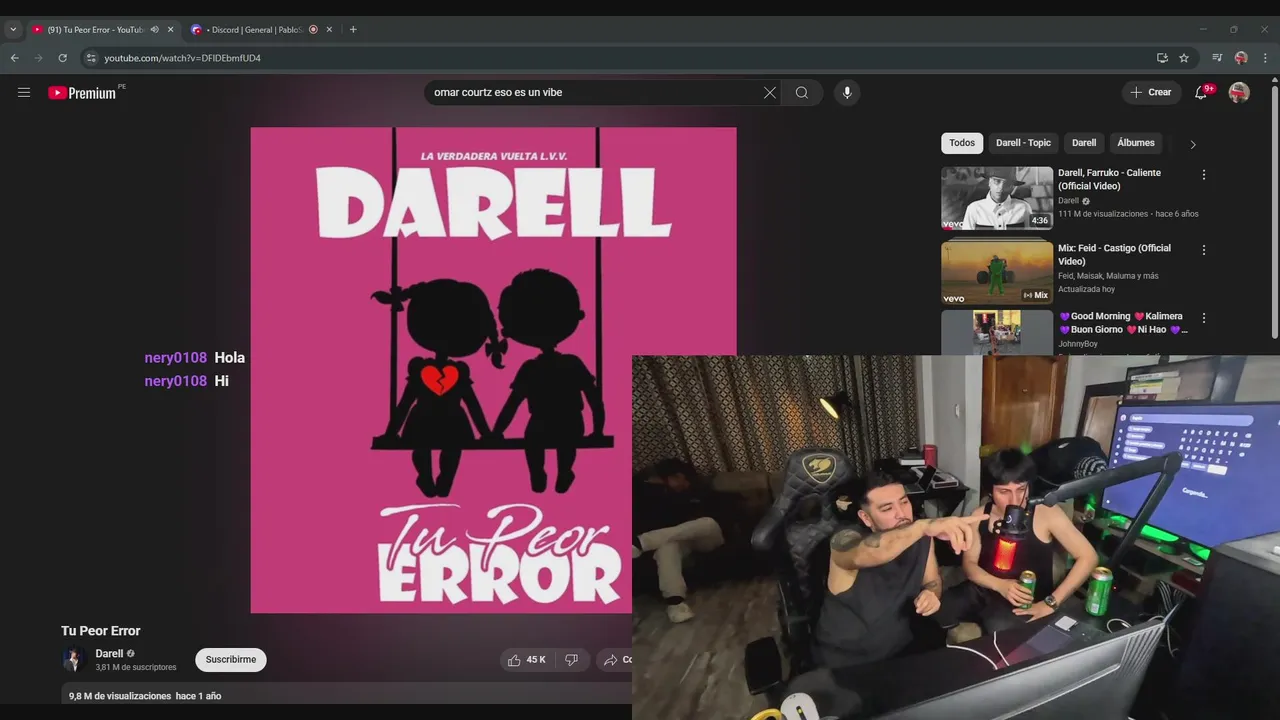Mute the Tu Peor Error tab audio

(x=154, y=30)
